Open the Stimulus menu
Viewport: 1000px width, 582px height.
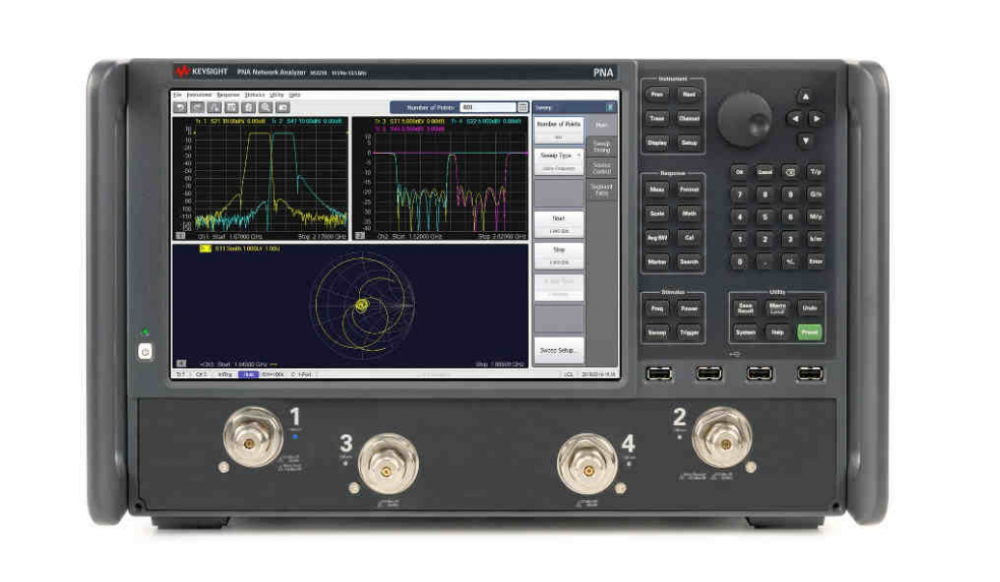254,95
